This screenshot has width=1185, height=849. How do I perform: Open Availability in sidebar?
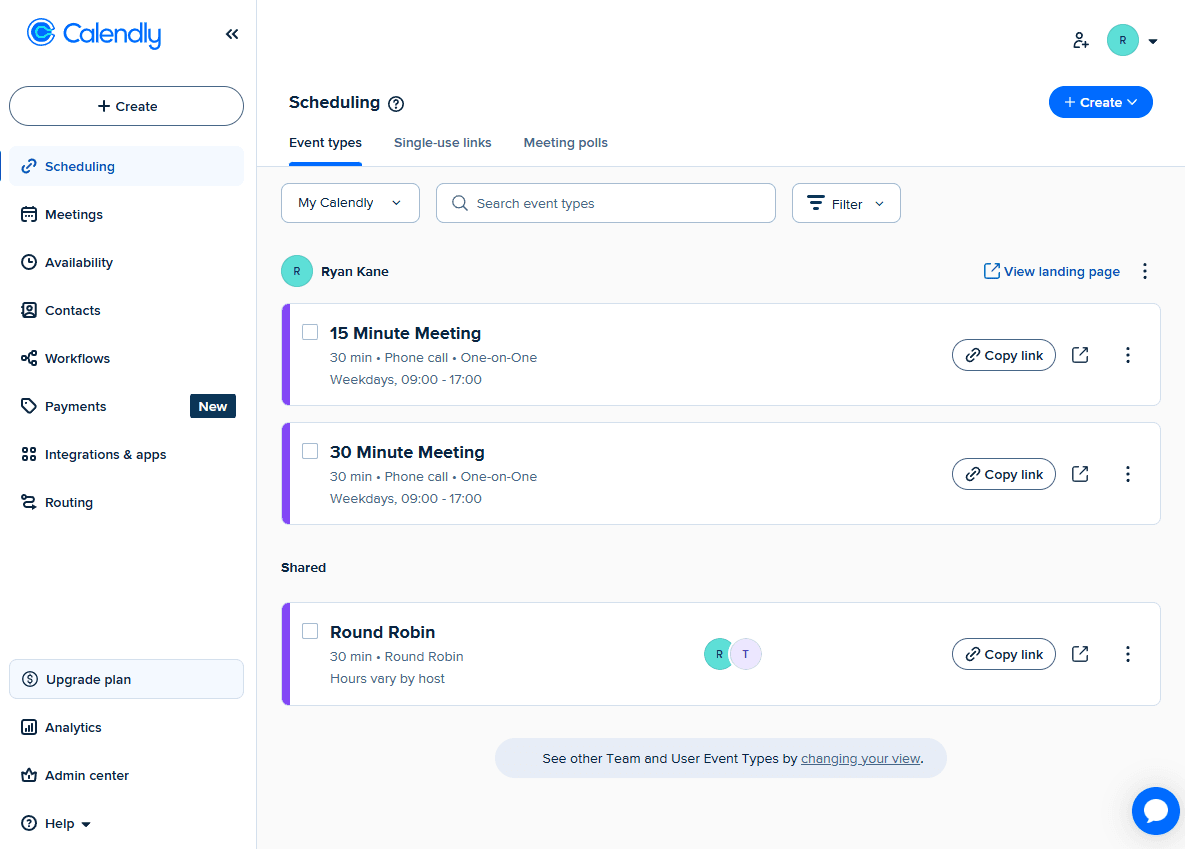tap(126, 262)
